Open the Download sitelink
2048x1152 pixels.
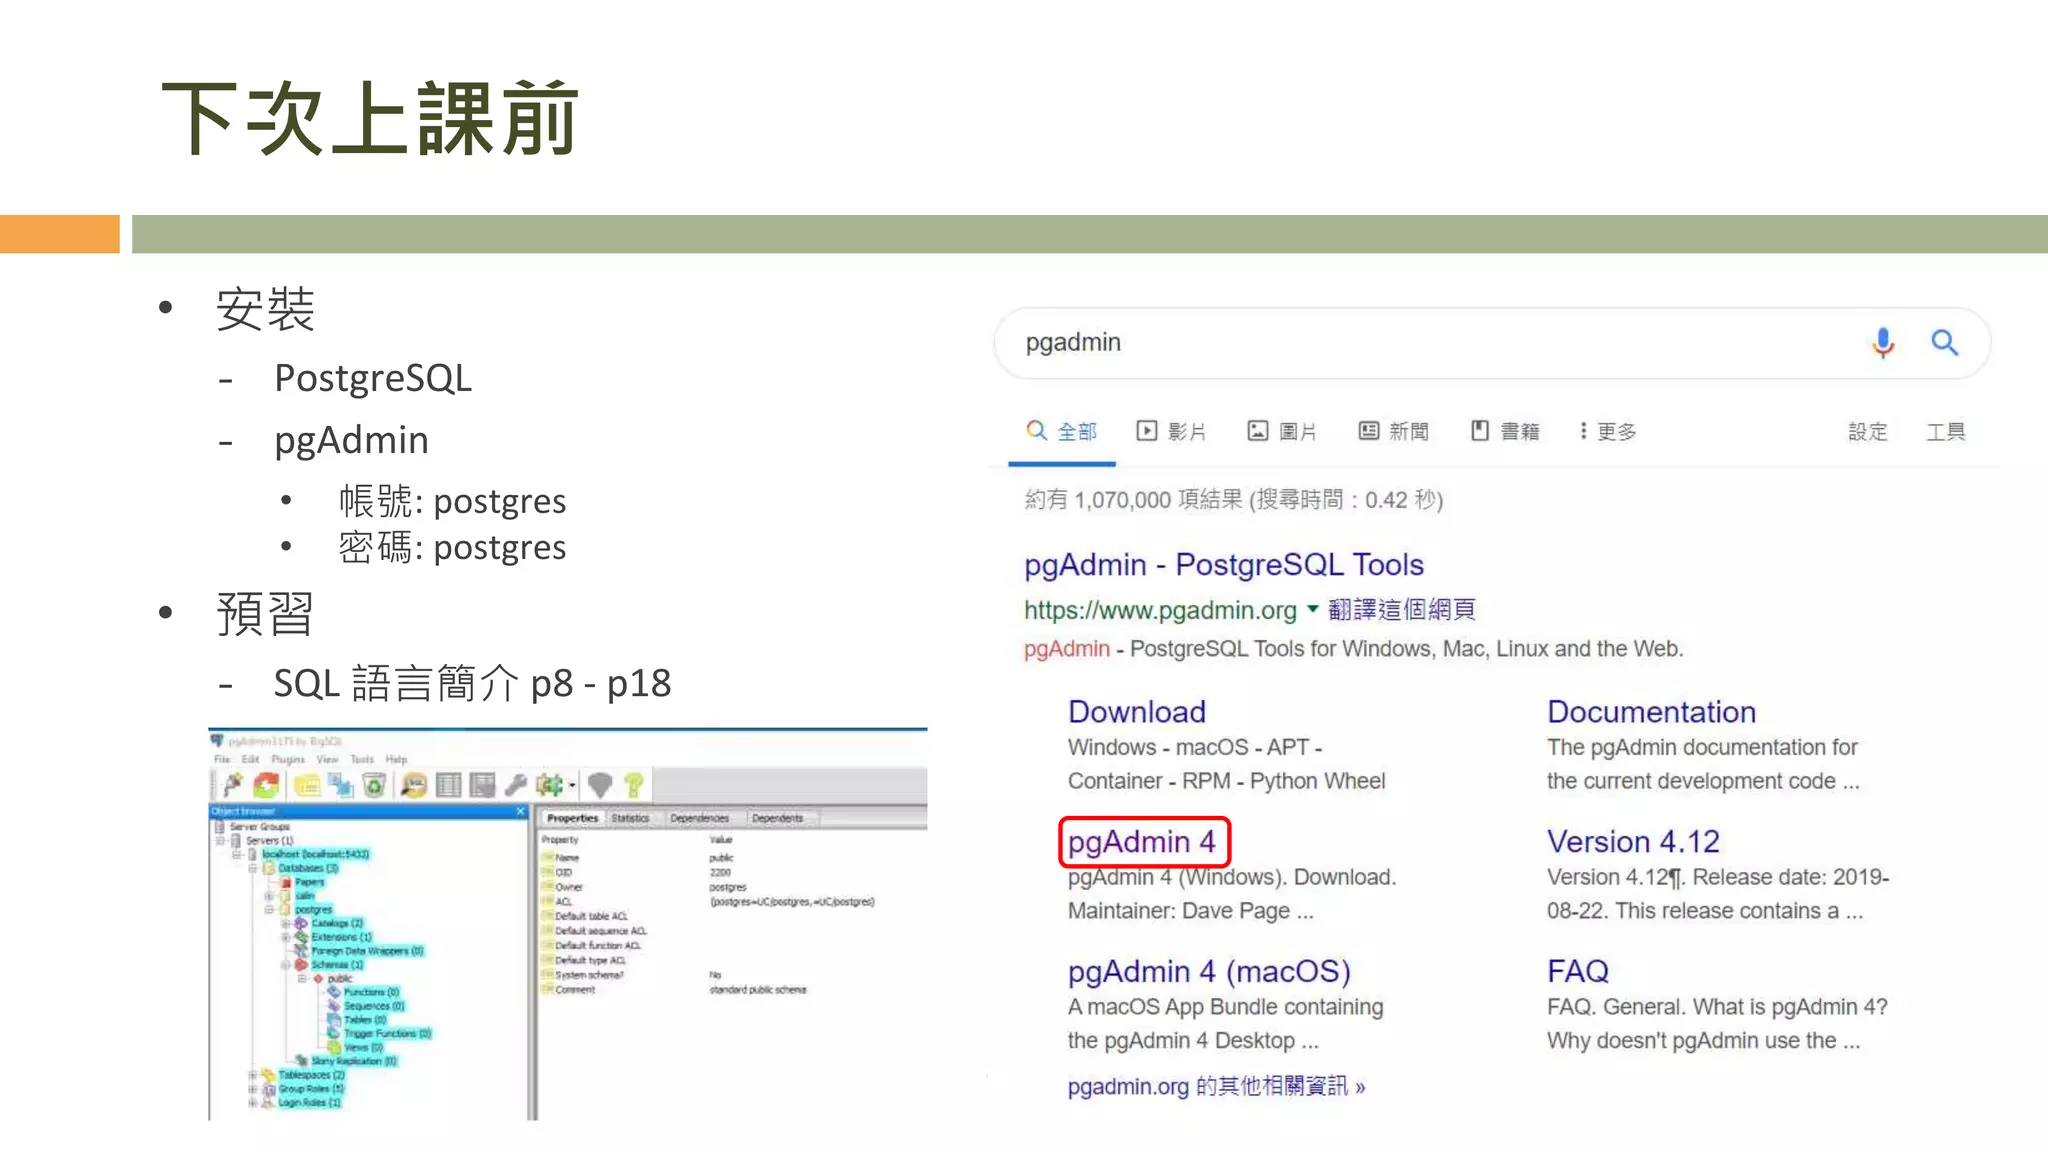click(1136, 711)
